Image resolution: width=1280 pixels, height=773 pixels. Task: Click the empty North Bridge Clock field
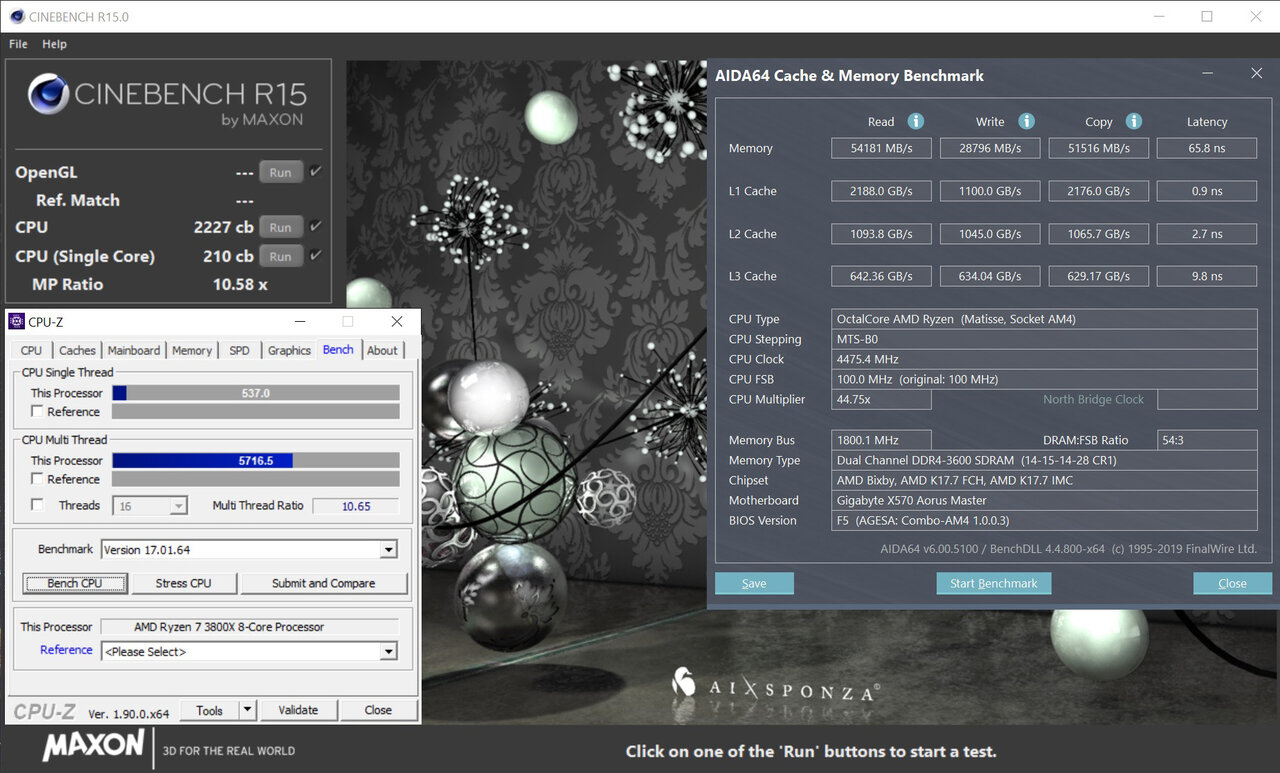point(1207,399)
